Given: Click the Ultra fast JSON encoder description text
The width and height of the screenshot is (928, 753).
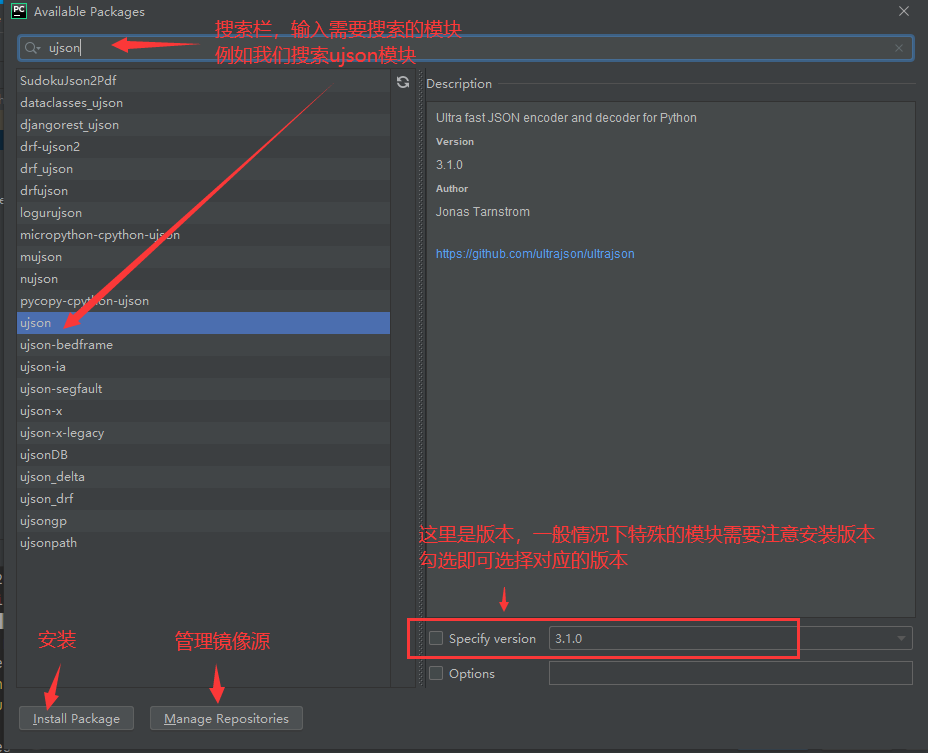Looking at the screenshot, I should pyautogui.click(x=566, y=118).
